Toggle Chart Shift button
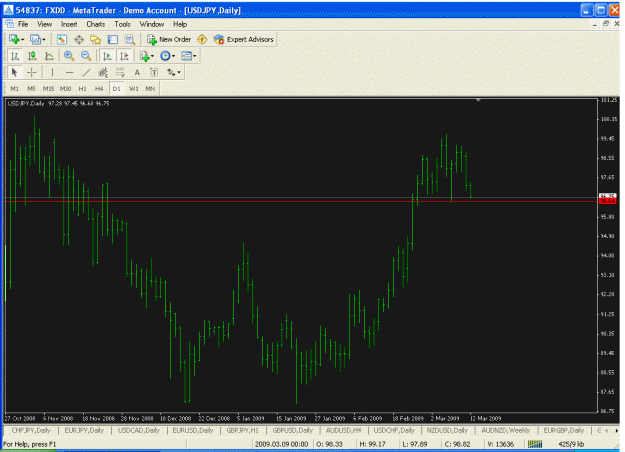Viewport: 625px width, 452px height. (124, 56)
